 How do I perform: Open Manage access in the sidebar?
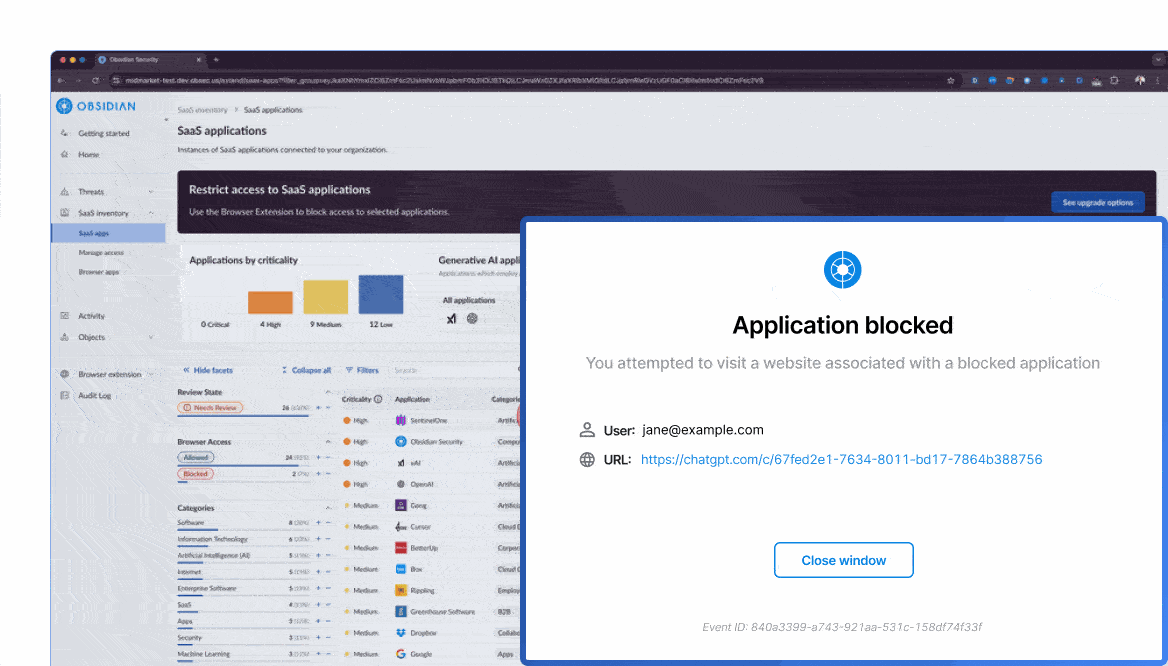[101, 253]
